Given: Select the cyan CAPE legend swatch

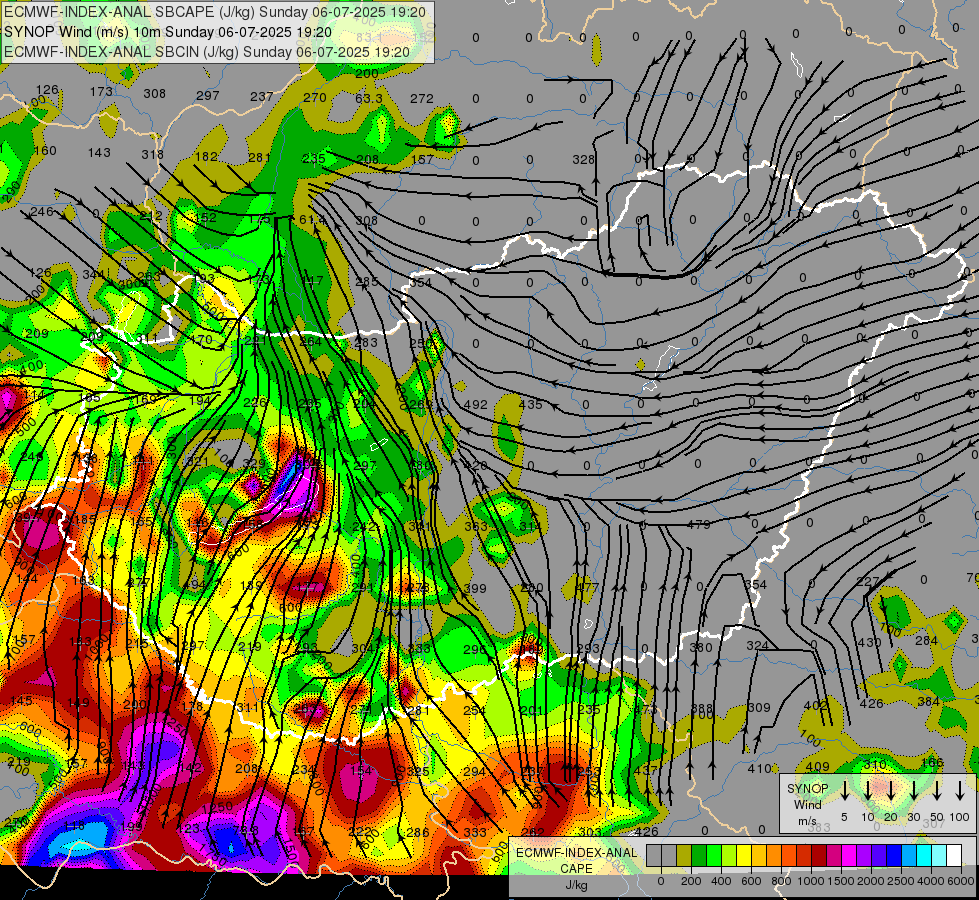Looking at the screenshot, I should pyautogui.click(x=924, y=855).
